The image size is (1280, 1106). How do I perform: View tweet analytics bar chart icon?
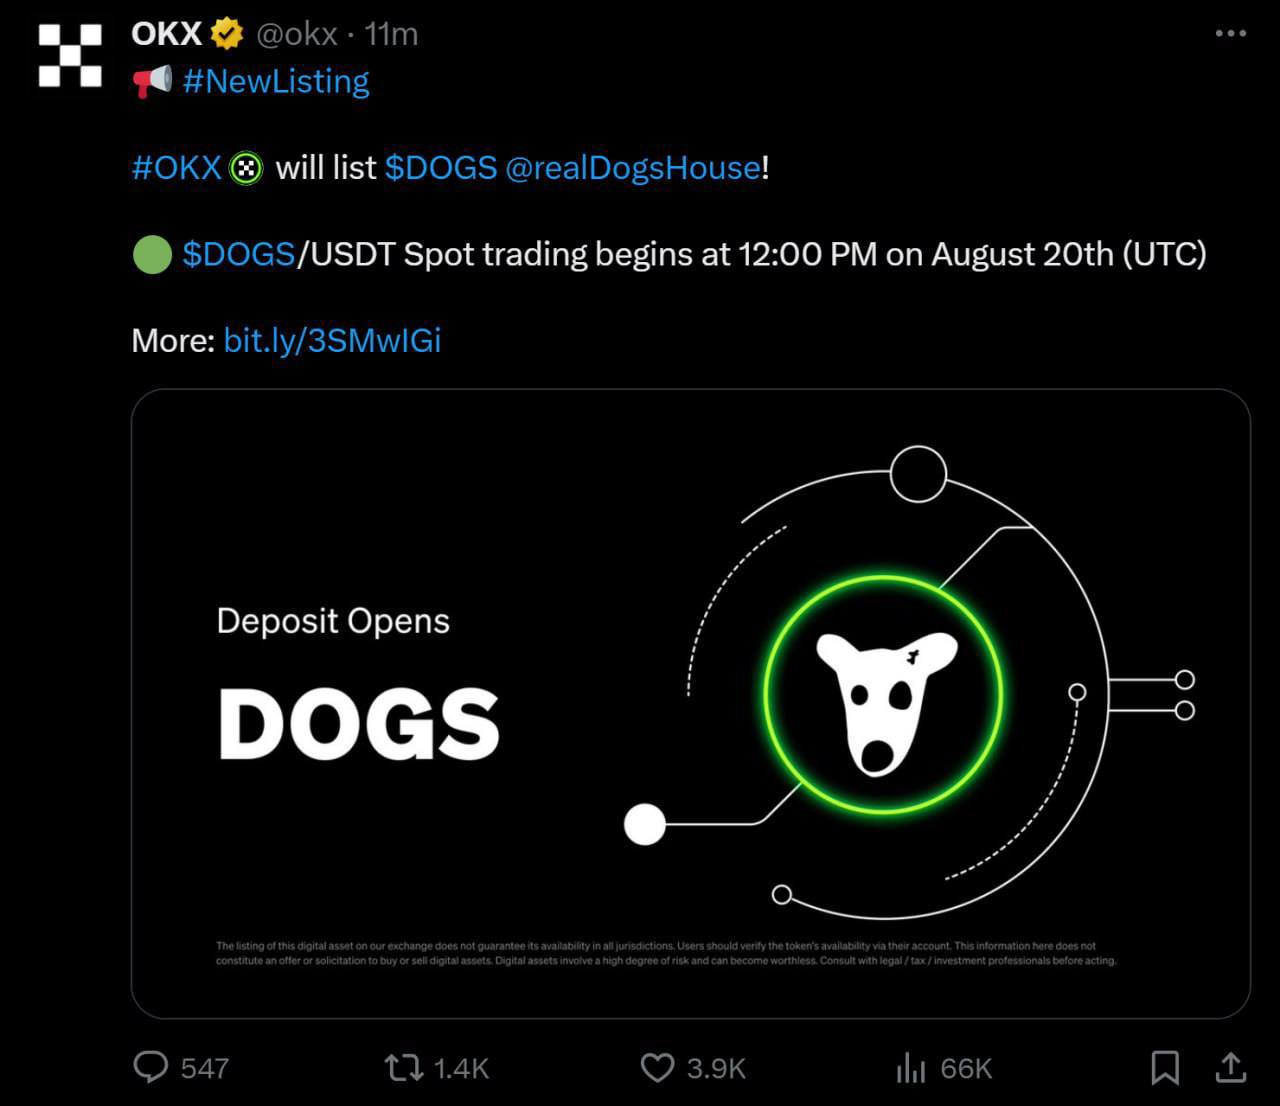[x=910, y=1067]
